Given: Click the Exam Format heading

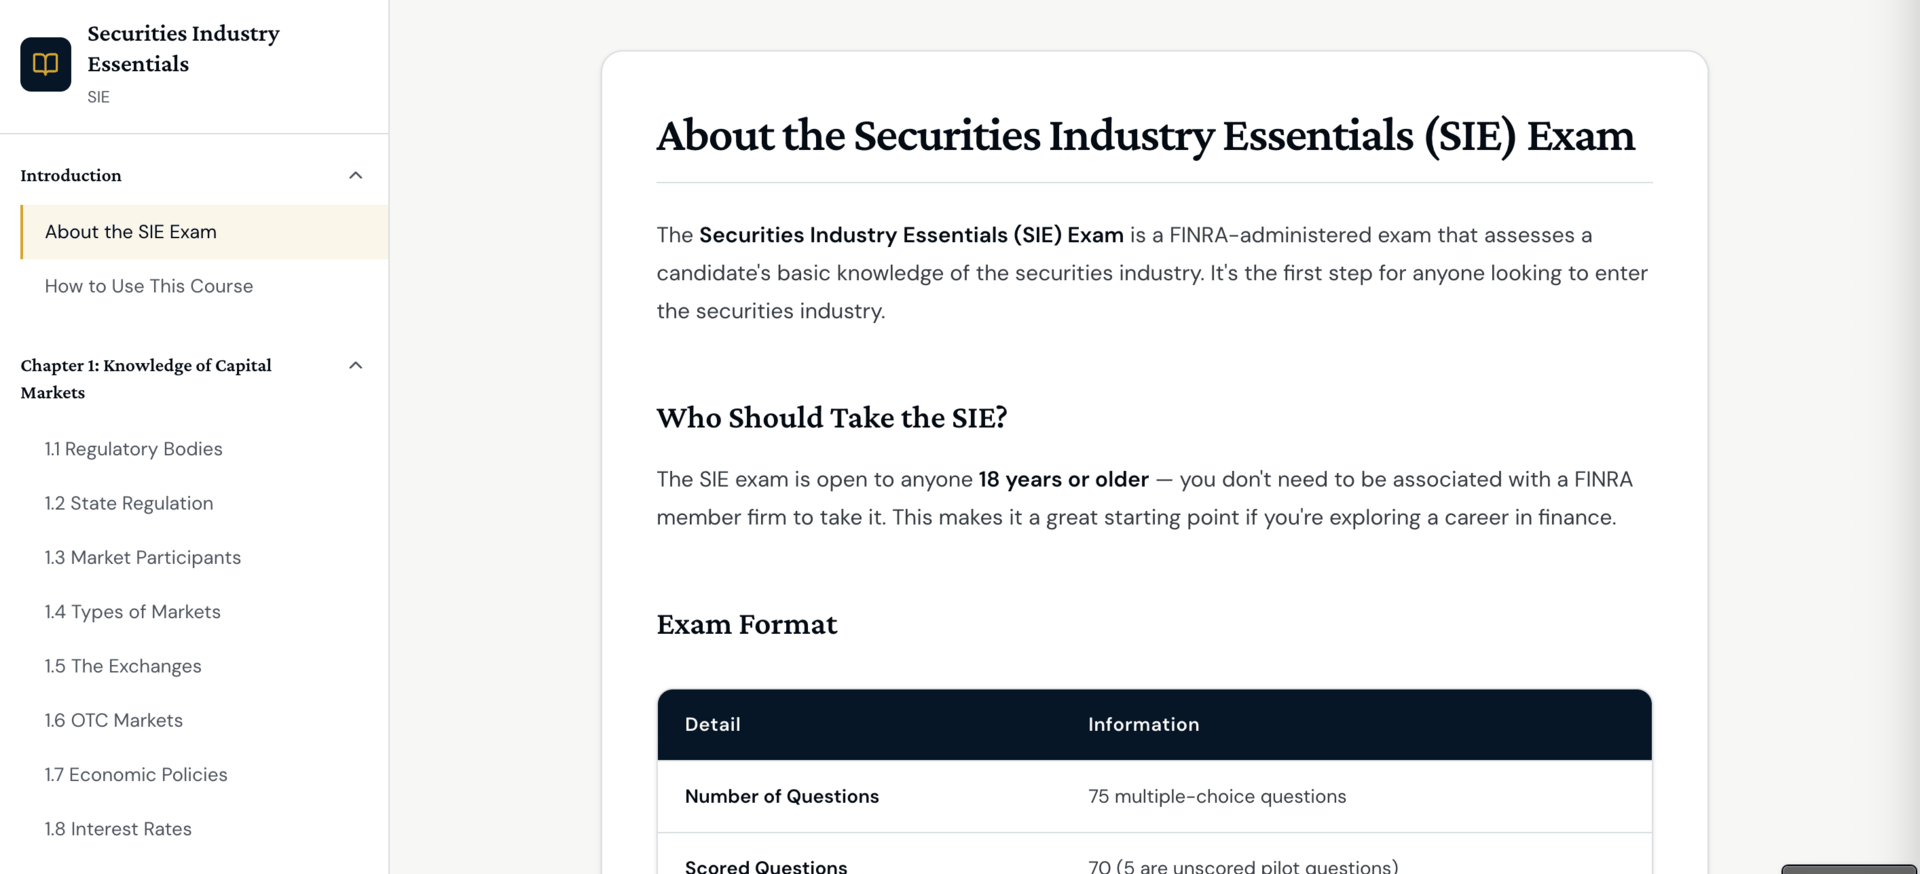Looking at the screenshot, I should pos(747,624).
